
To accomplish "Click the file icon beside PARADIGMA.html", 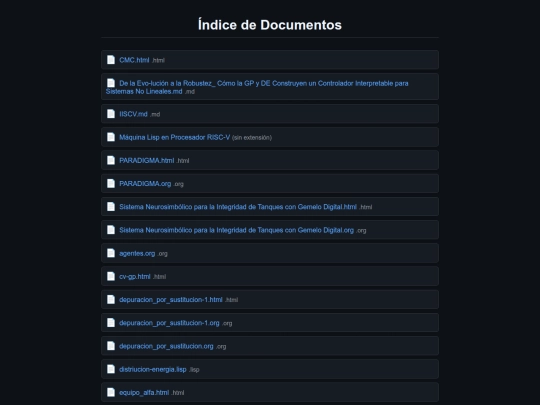I will 111,160.
